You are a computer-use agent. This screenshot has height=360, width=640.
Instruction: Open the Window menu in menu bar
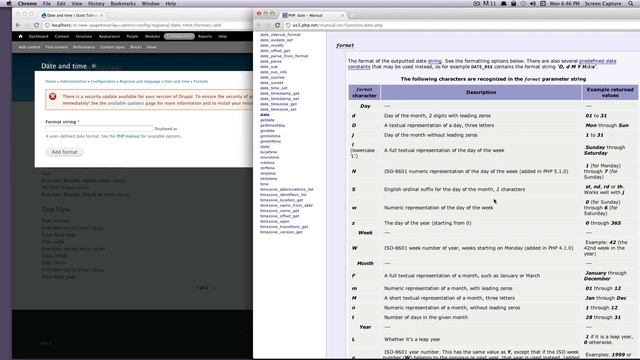tap(151, 4)
